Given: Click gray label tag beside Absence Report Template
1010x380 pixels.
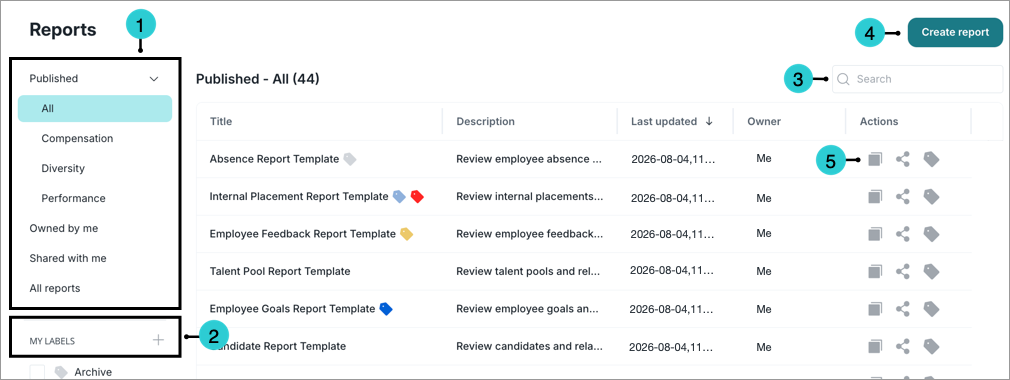Looking at the screenshot, I should click(x=349, y=158).
